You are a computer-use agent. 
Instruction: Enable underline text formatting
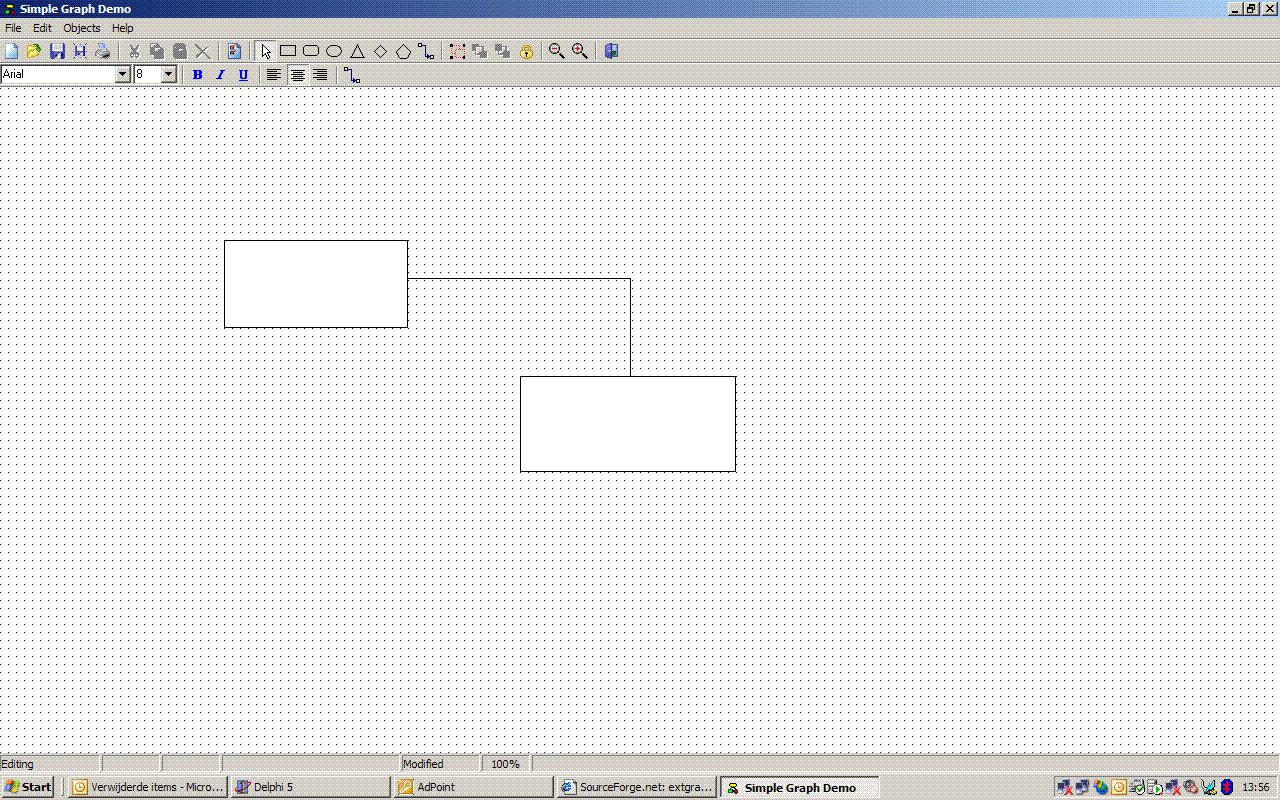point(243,74)
